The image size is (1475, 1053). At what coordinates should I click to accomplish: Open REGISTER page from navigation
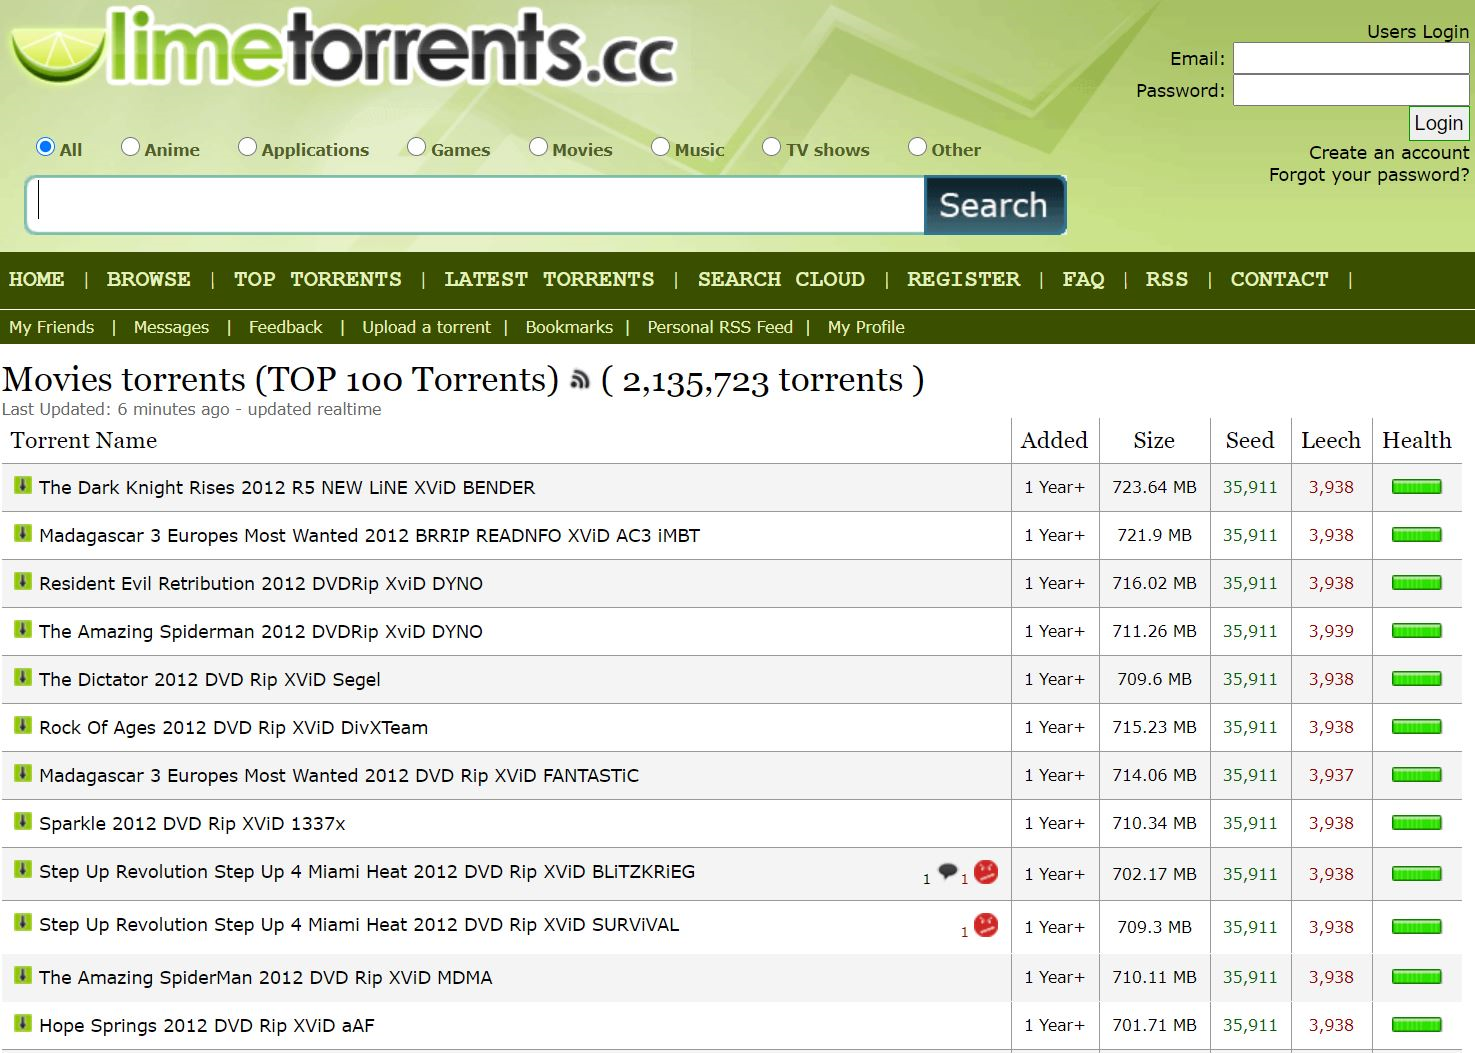(964, 279)
